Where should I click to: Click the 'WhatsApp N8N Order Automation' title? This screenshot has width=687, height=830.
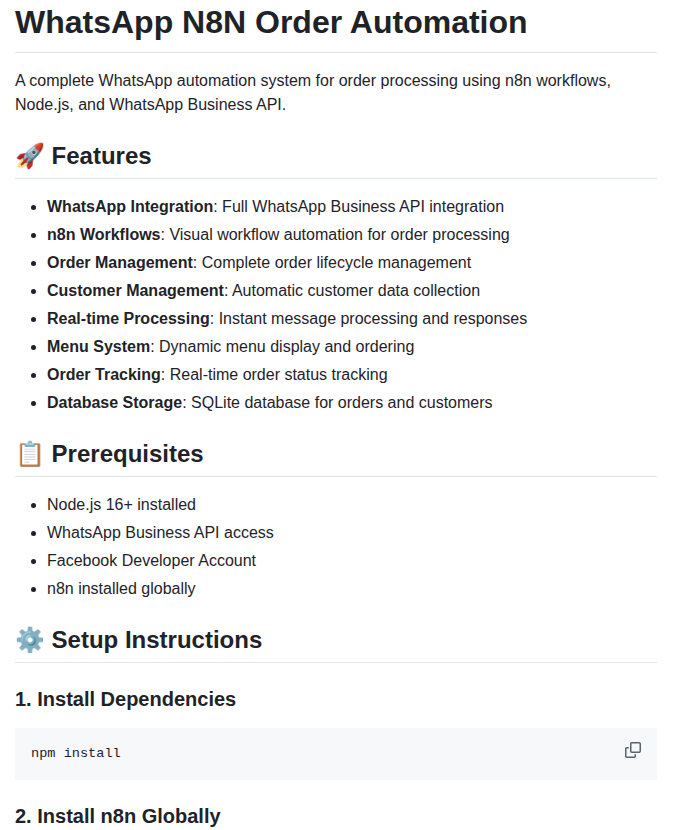point(271,22)
